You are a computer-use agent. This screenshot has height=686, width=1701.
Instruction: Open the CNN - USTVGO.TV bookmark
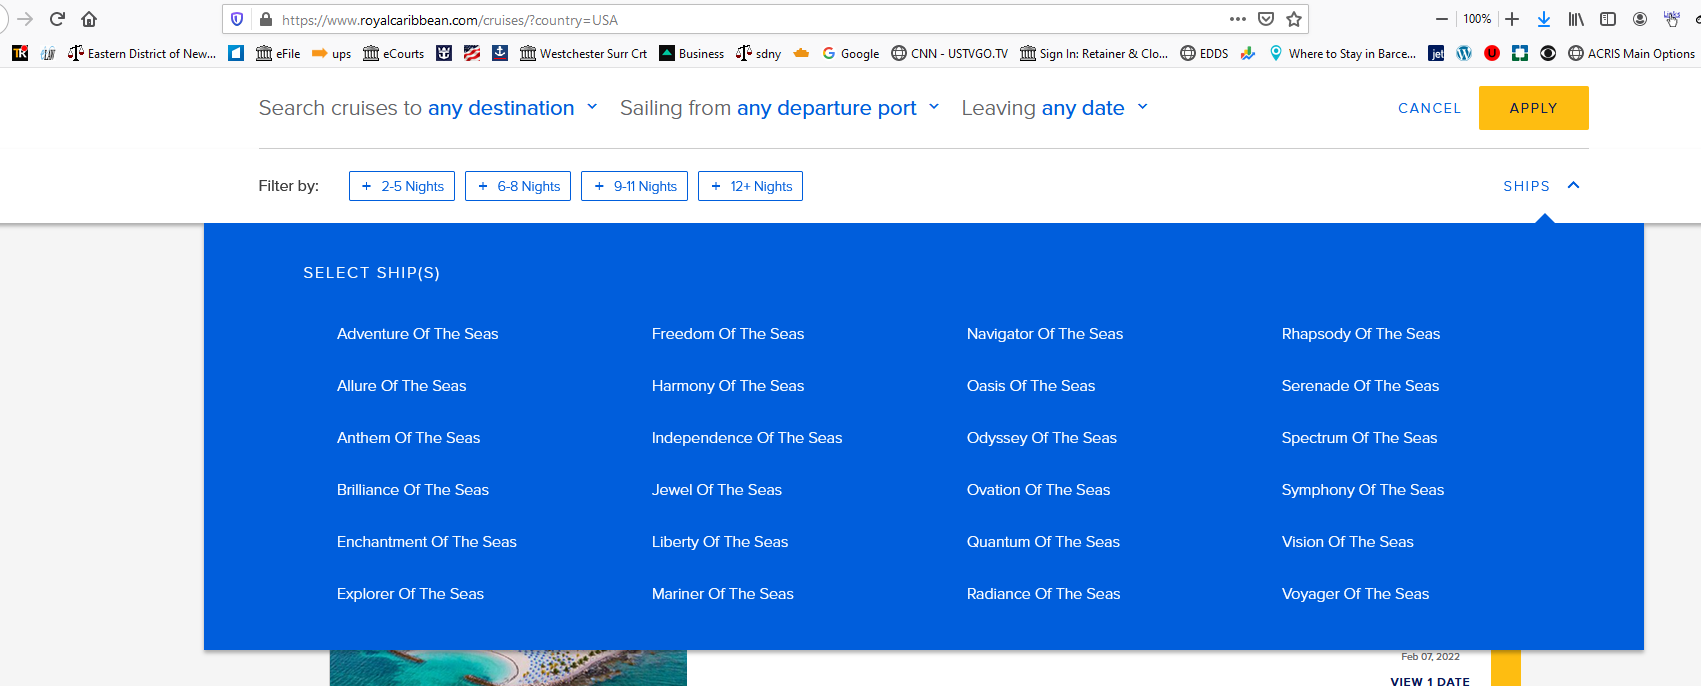(949, 53)
